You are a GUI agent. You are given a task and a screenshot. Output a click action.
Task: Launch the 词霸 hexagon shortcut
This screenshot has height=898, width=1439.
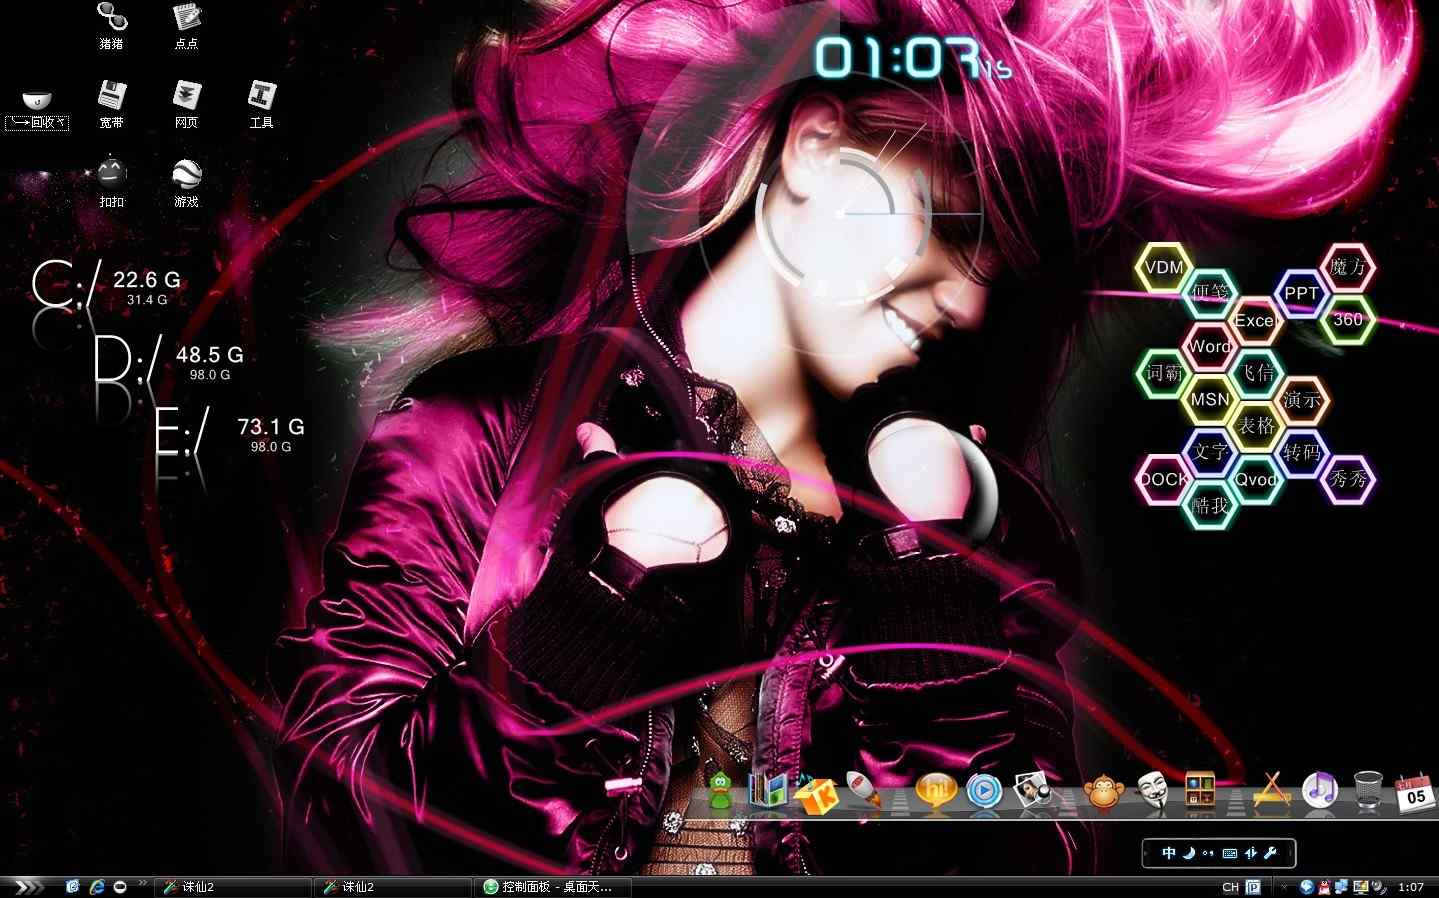(x=1164, y=373)
